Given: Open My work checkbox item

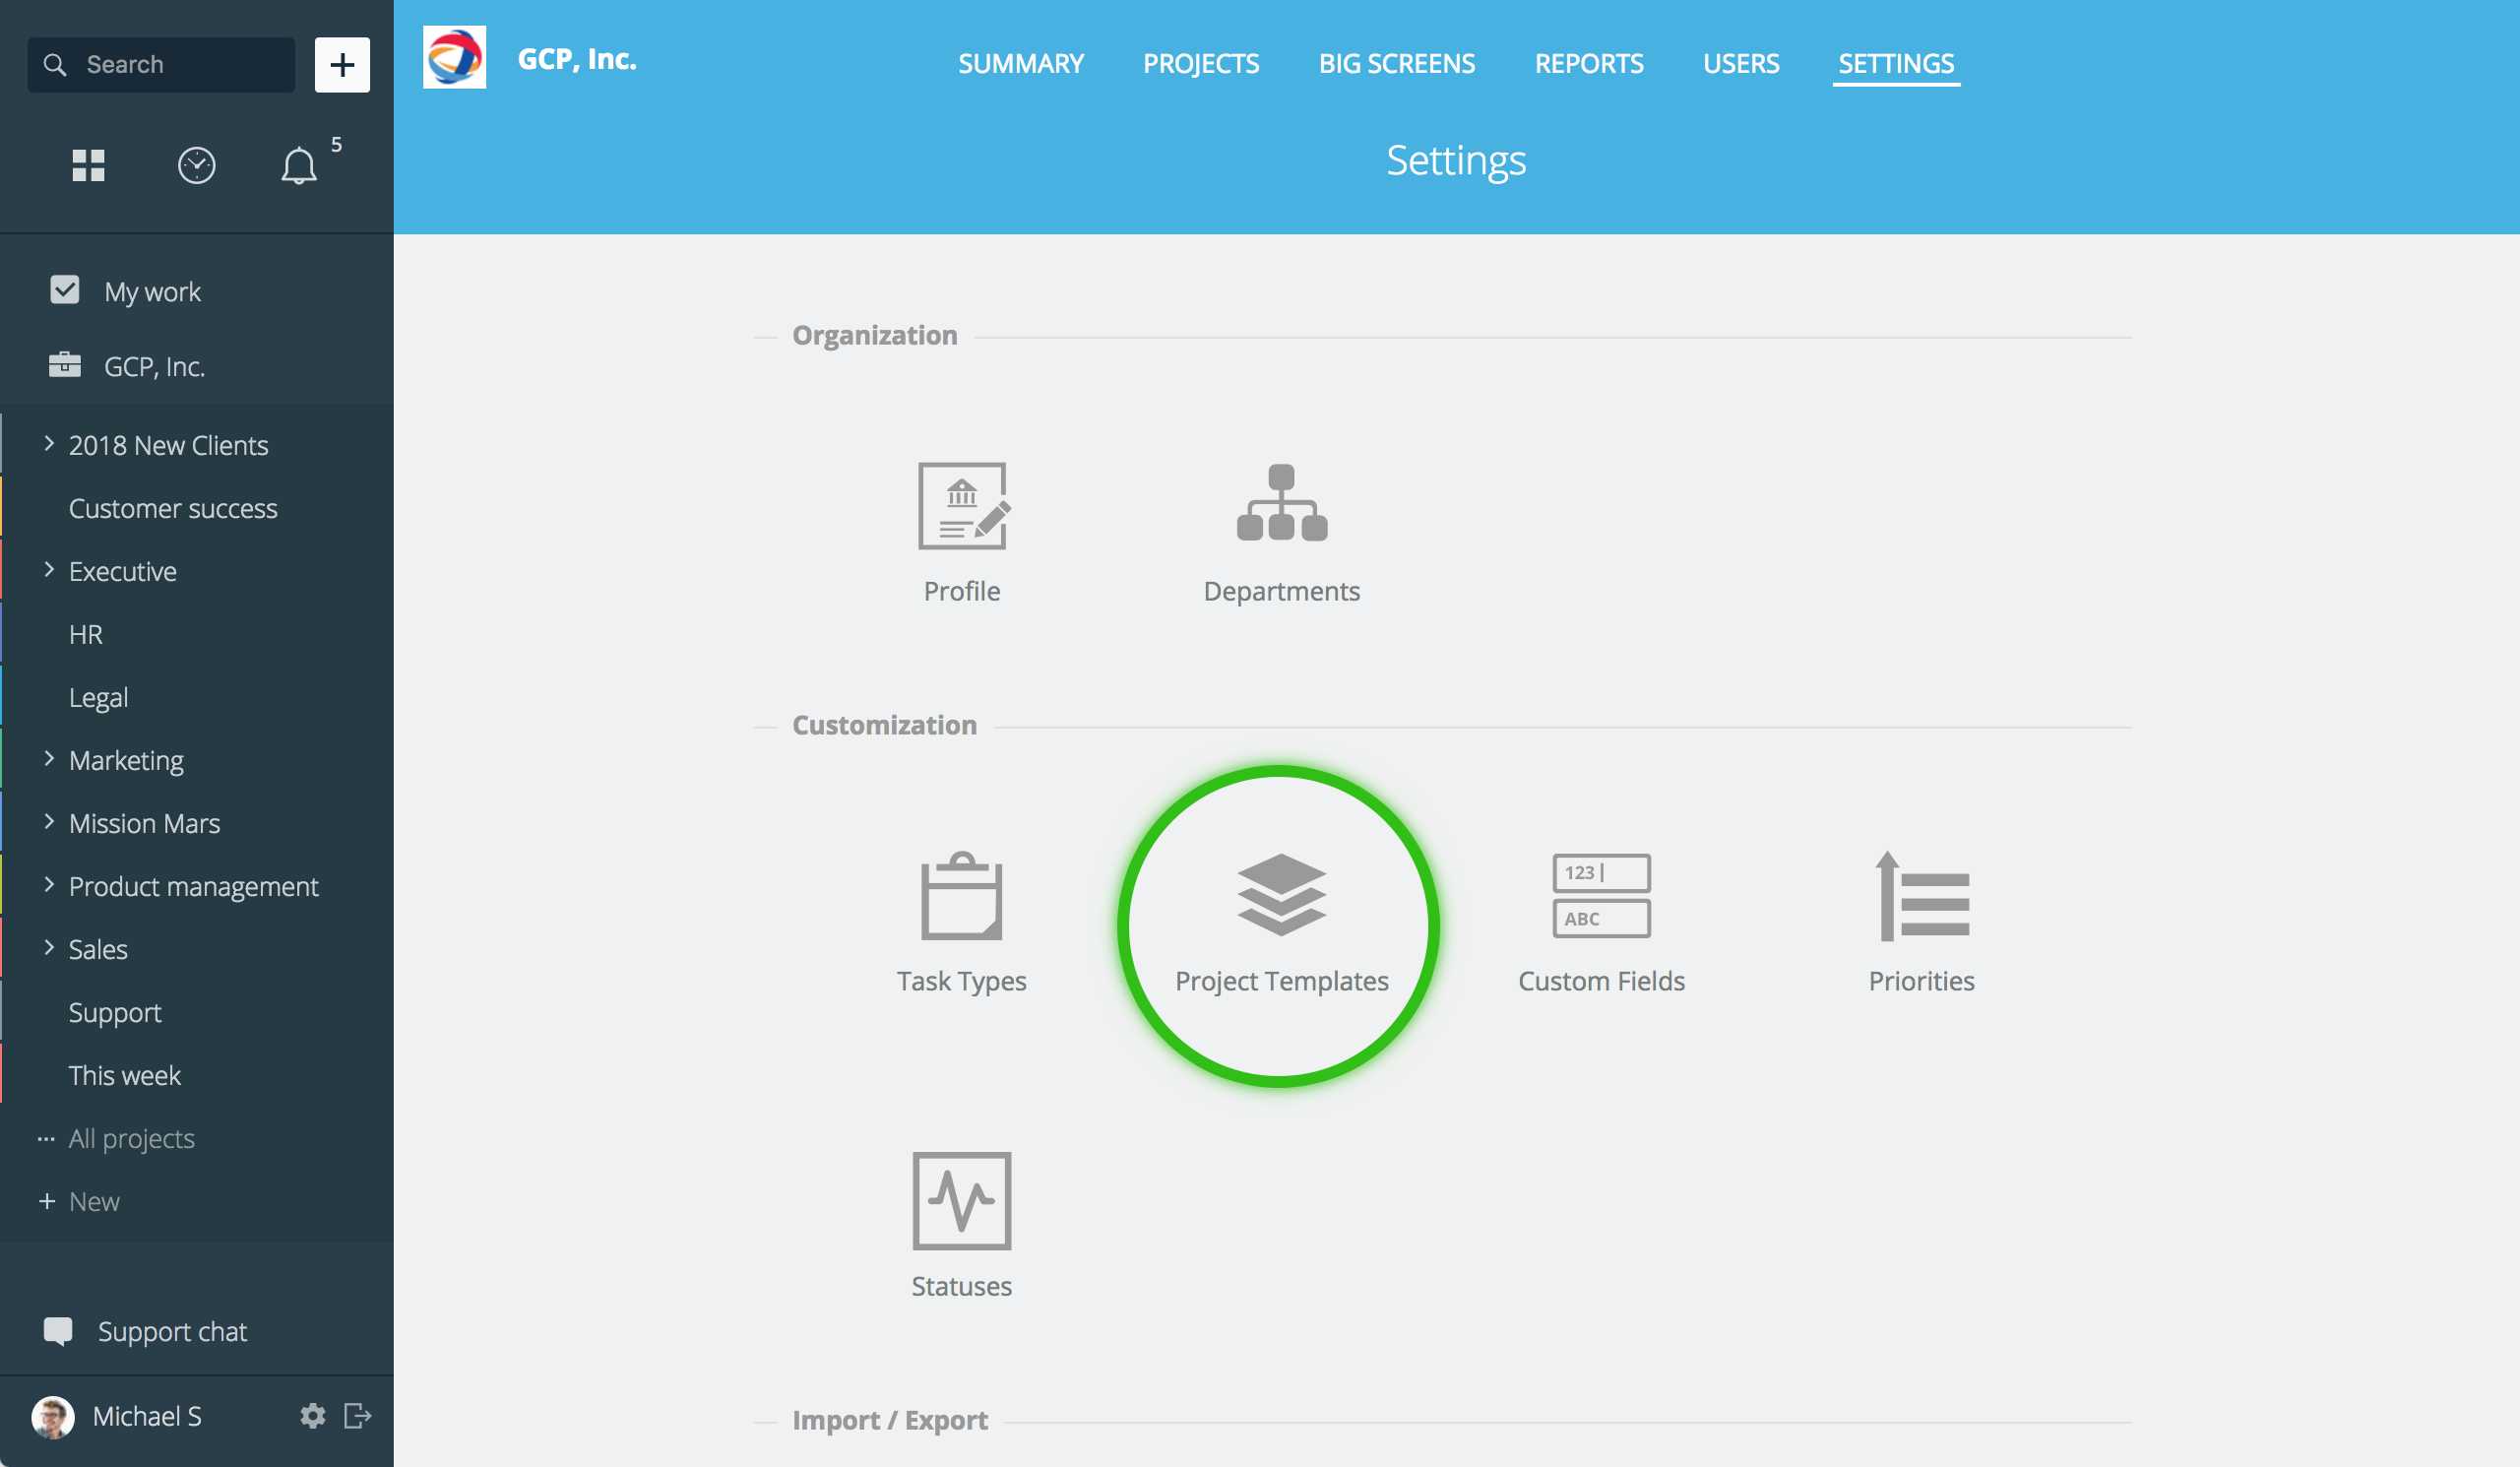Looking at the screenshot, I should pos(152,291).
